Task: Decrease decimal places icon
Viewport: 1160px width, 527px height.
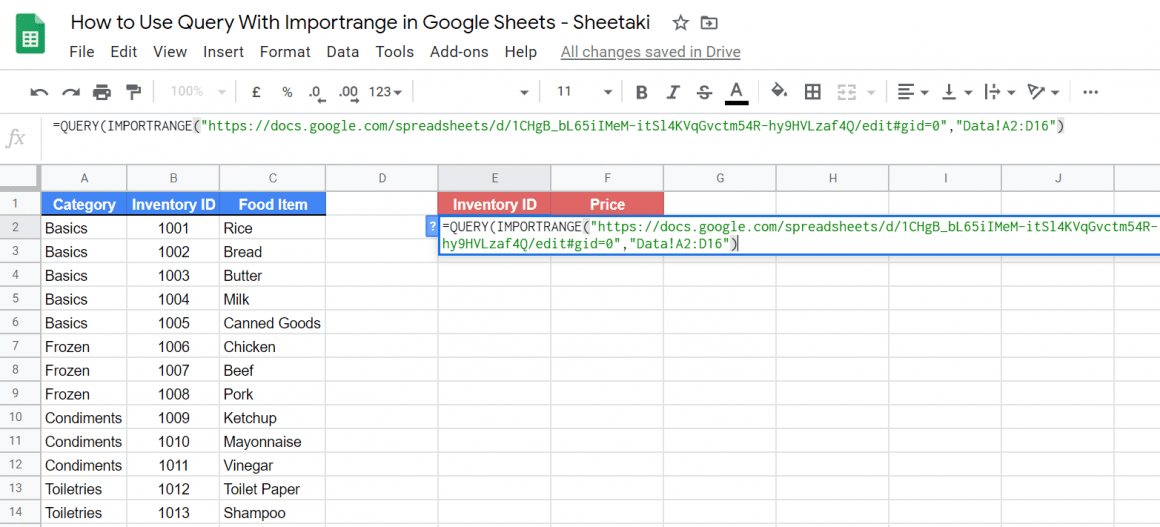Action: point(317,93)
